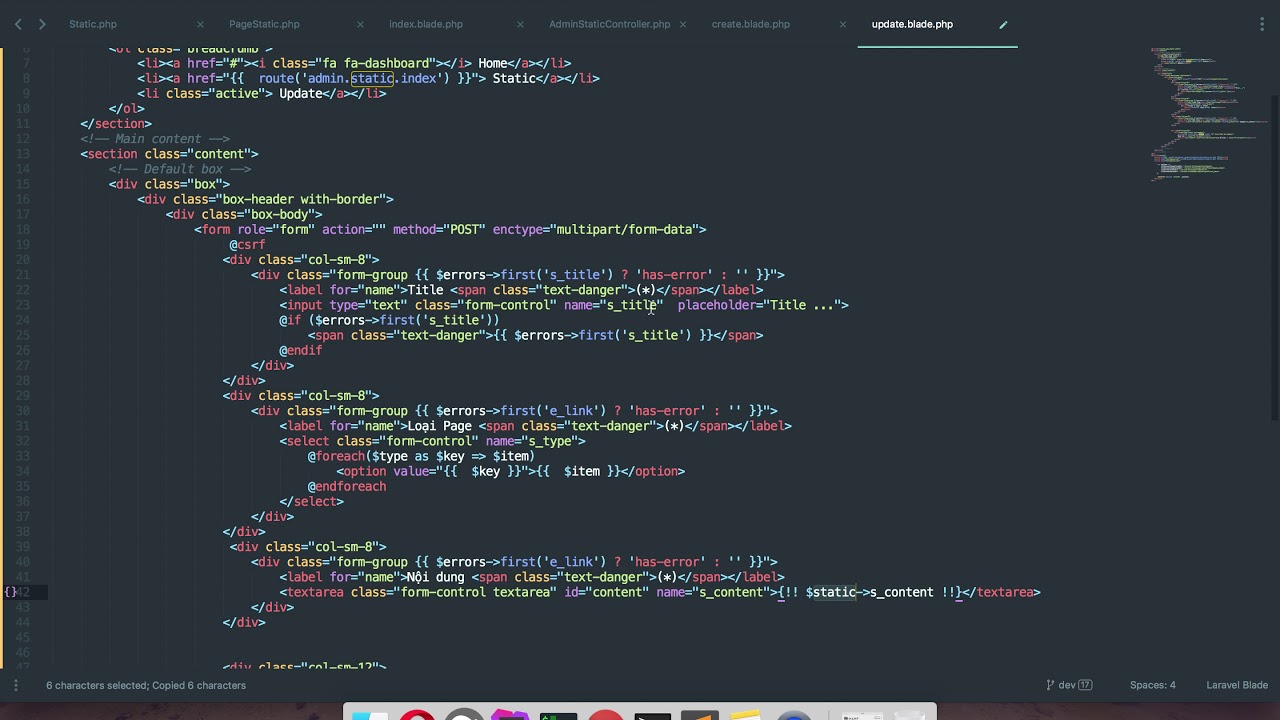
Task: Switch to the Static.php tab
Action: [x=93, y=24]
